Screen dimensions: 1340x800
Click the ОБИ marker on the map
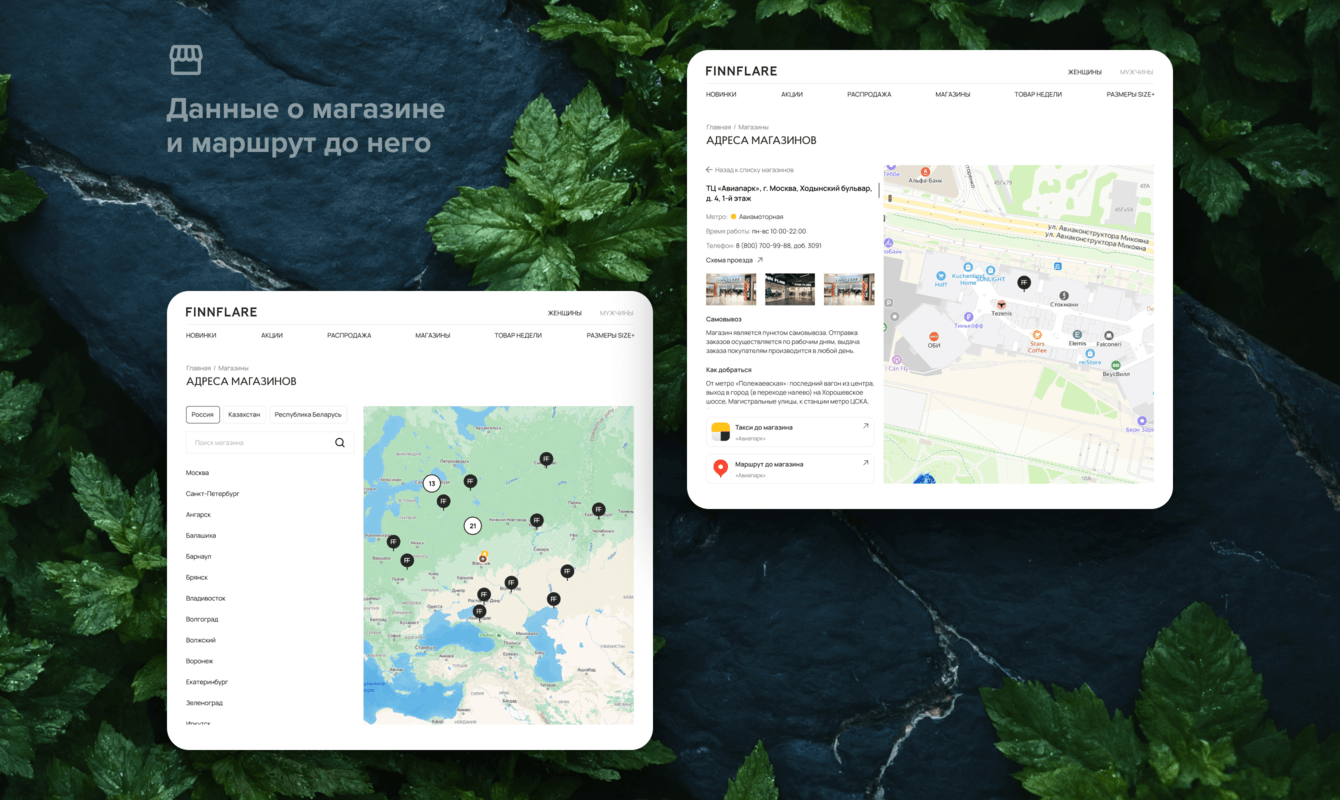(934, 337)
